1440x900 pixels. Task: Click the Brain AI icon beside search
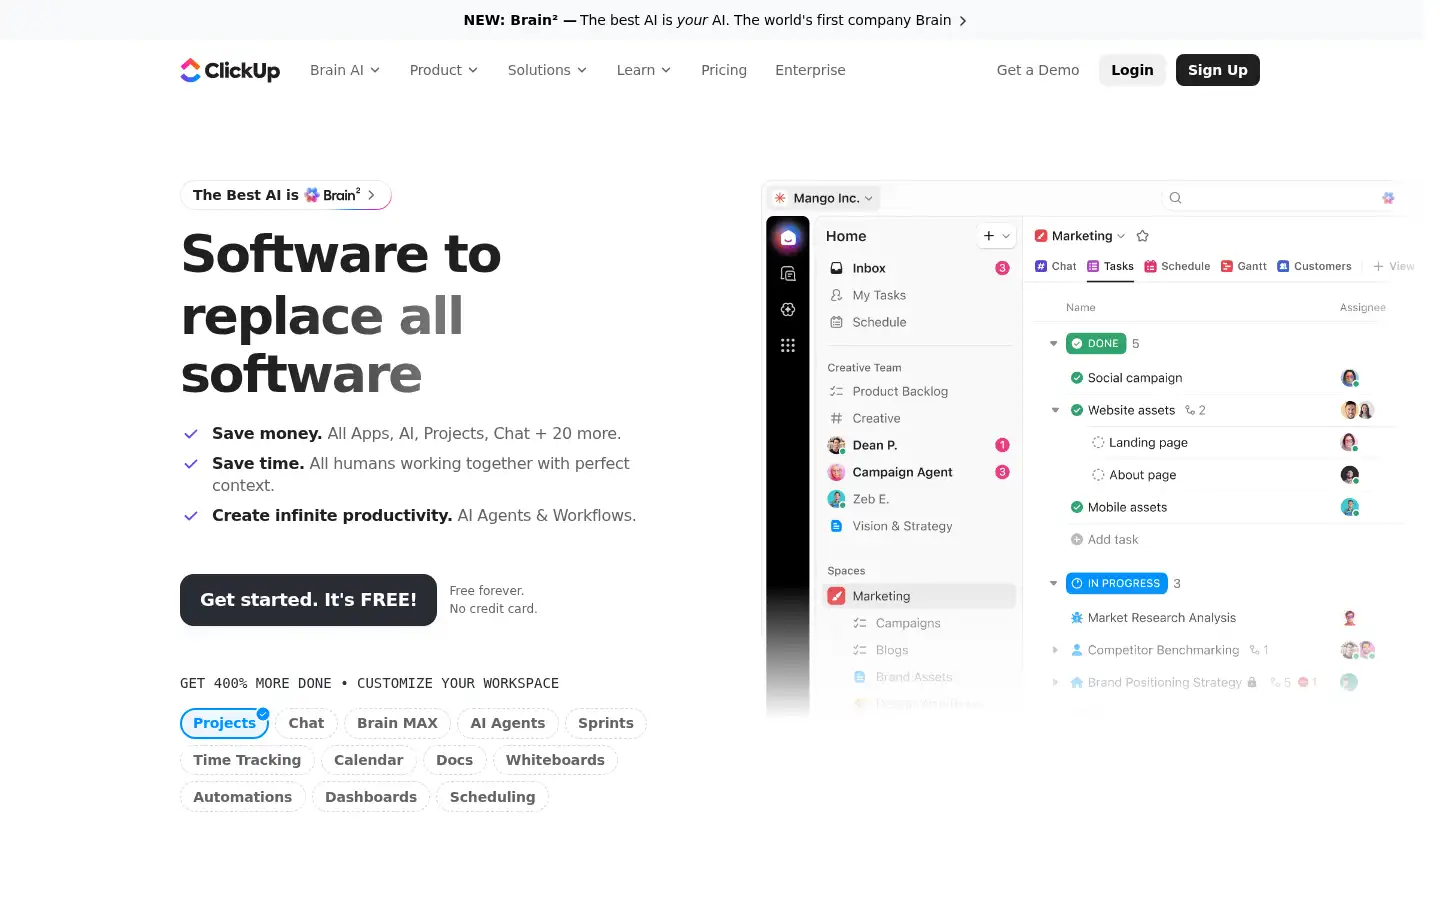pos(1388,198)
